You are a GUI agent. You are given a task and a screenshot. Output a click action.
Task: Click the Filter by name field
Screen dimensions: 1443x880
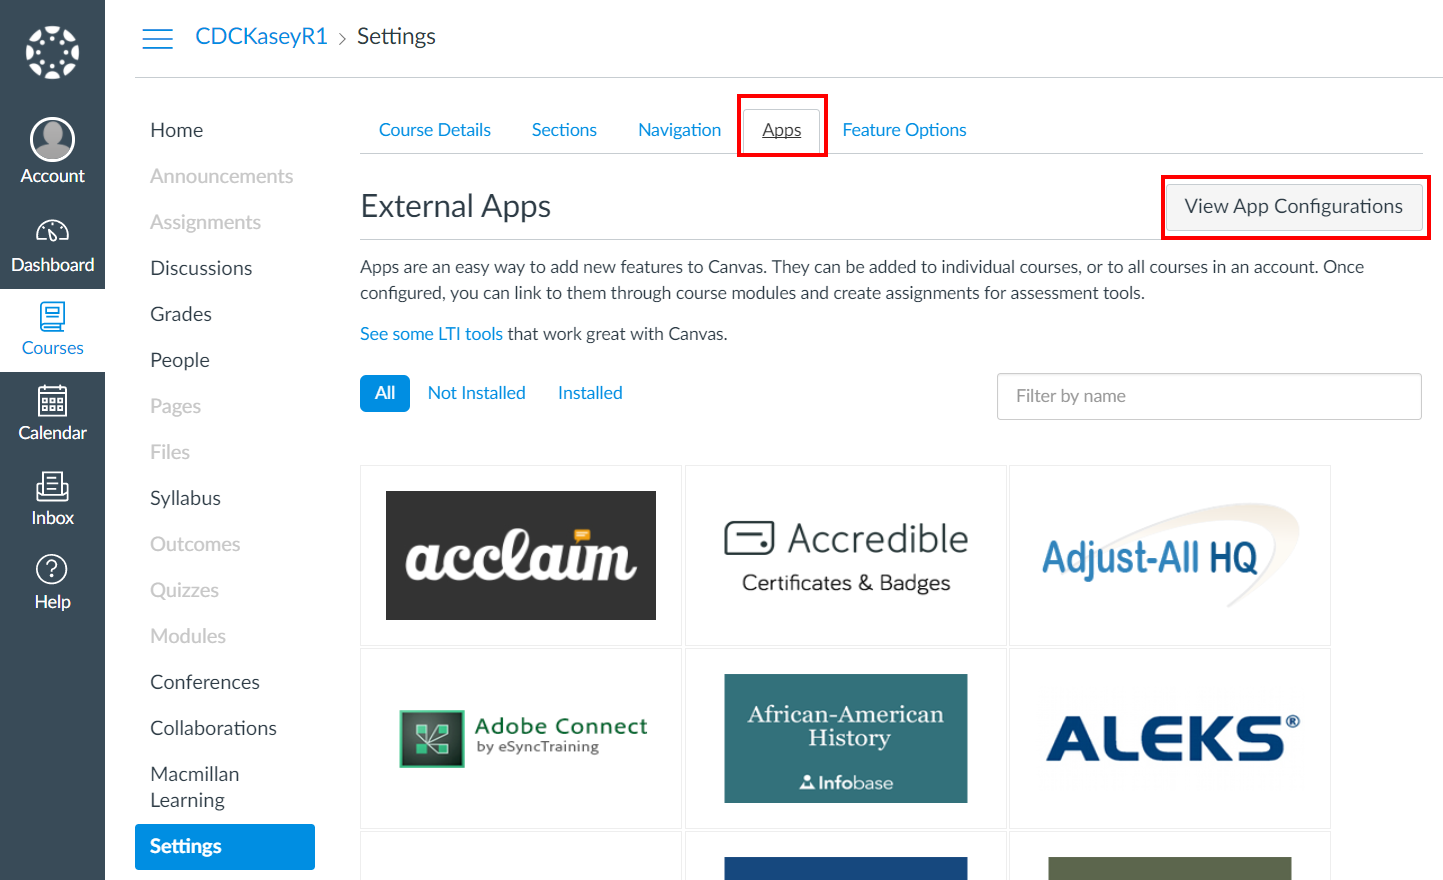pyautogui.click(x=1208, y=396)
